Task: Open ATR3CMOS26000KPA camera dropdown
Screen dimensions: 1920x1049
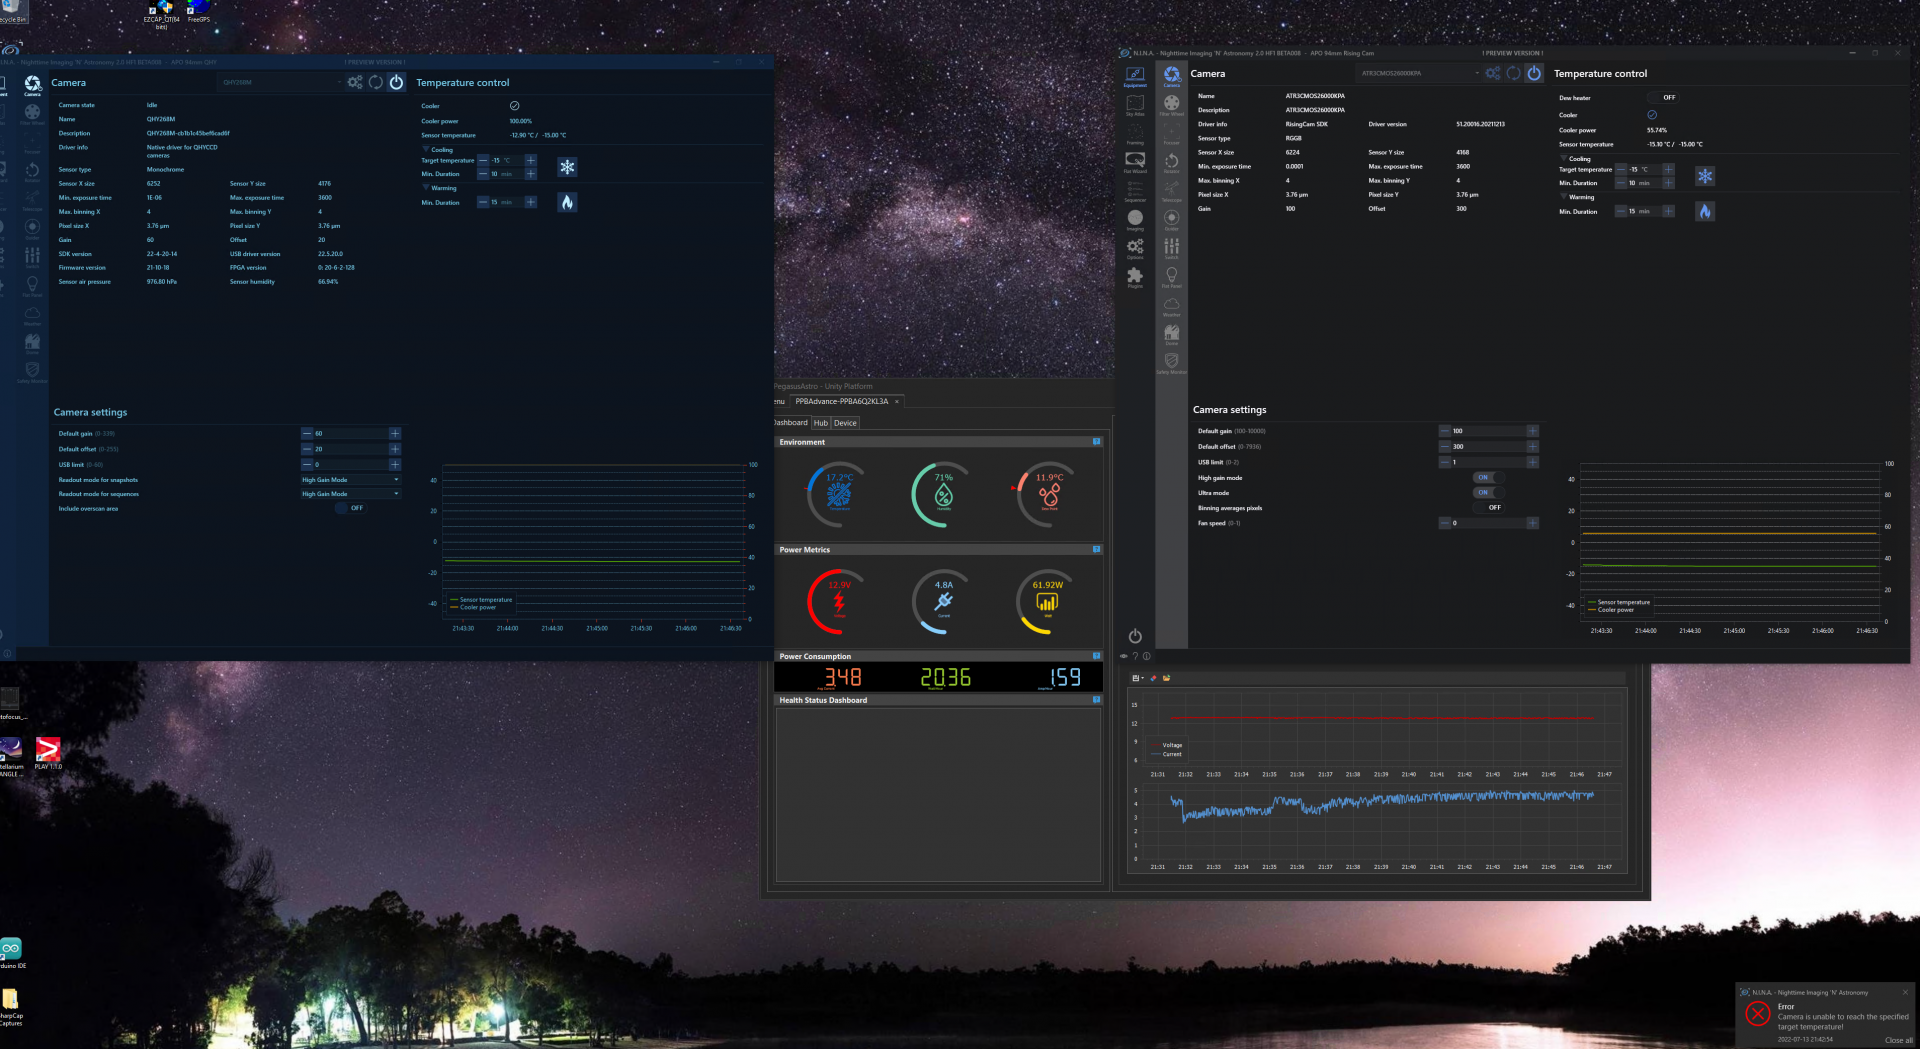Action: pyautogui.click(x=1418, y=73)
